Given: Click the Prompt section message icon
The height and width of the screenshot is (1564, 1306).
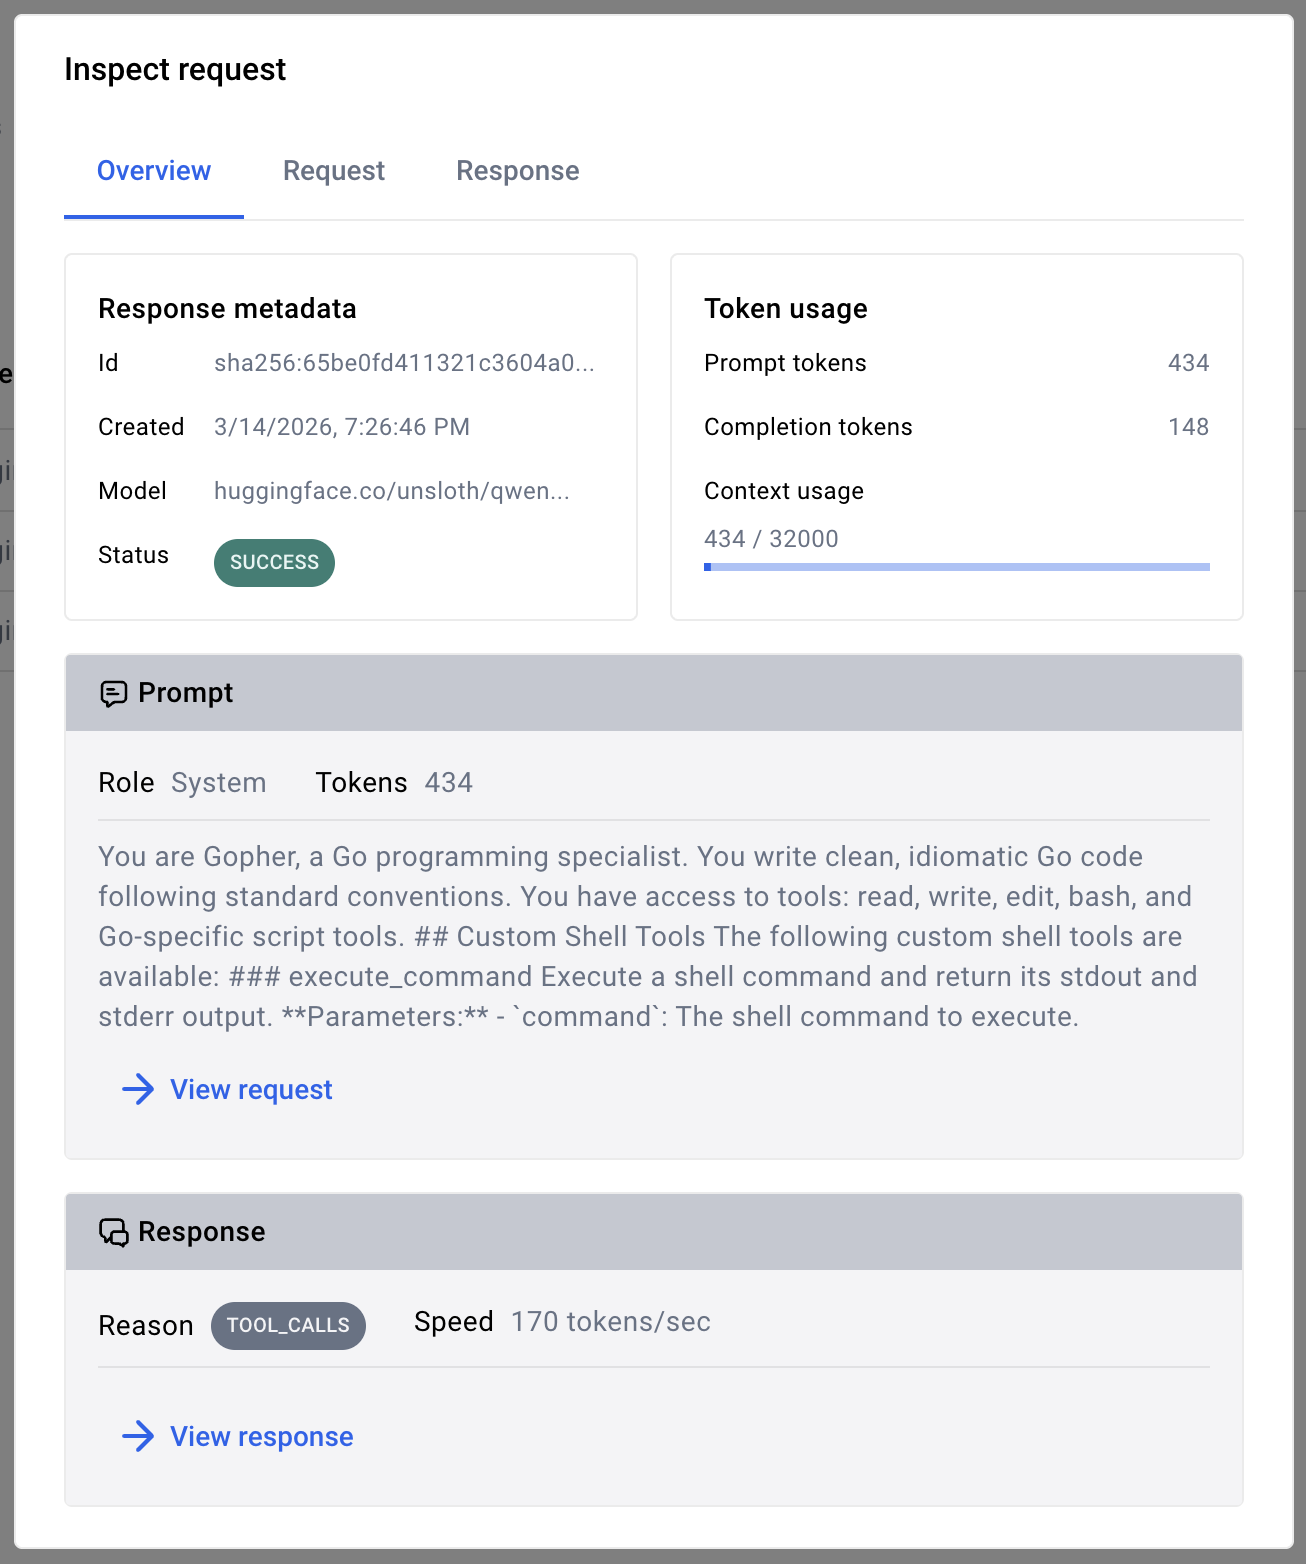Looking at the screenshot, I should point(114,693).
